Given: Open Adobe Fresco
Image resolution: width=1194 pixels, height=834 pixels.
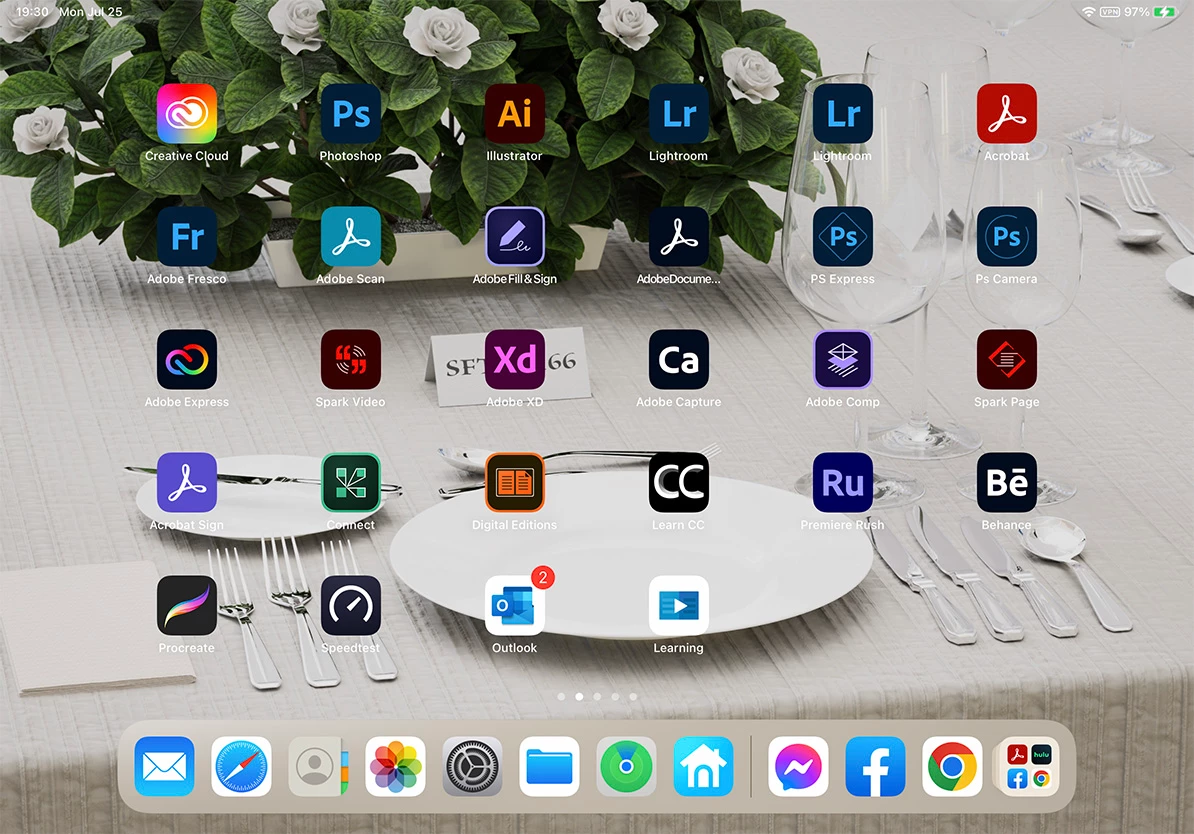Looking at the screenshot, I should 187,237.
